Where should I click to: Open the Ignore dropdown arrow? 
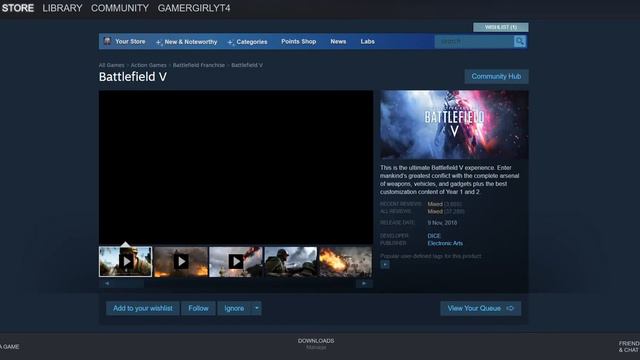point(256,308)
